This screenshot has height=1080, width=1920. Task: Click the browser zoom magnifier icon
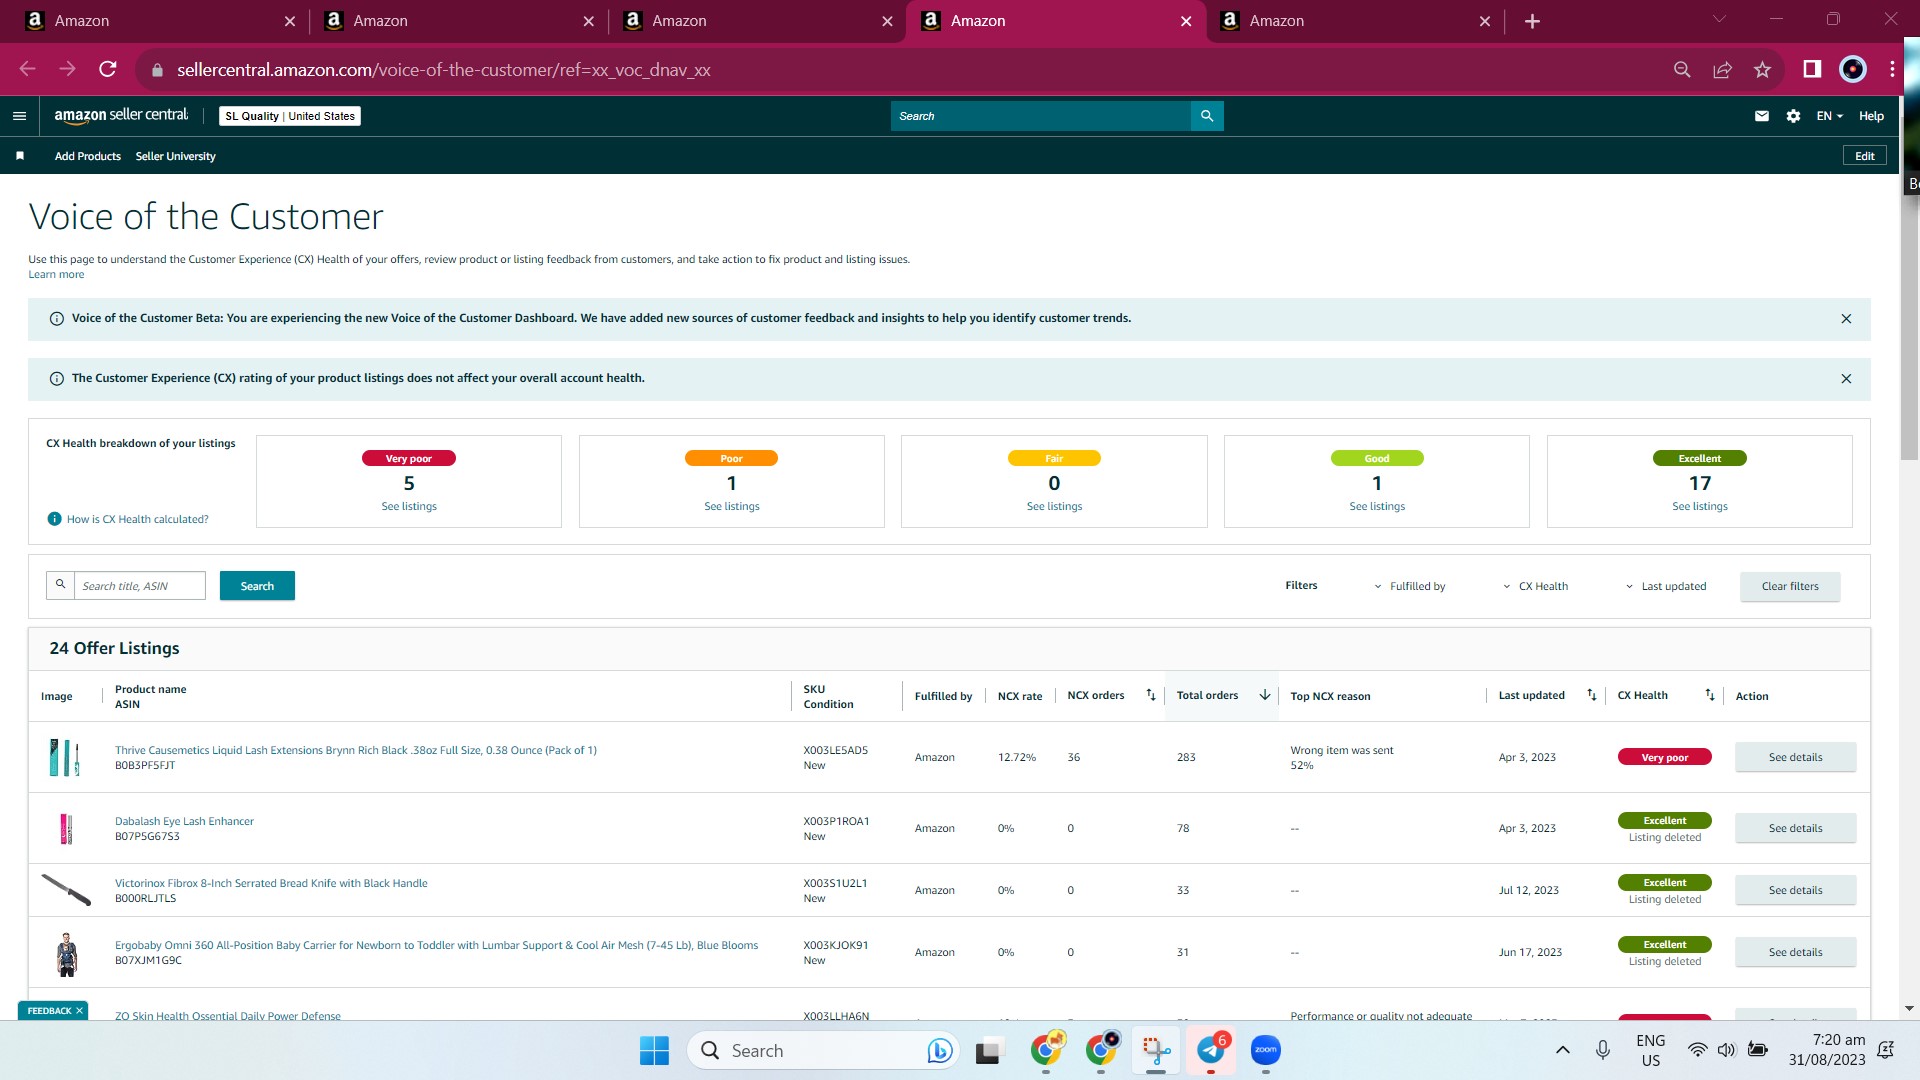tap(1682, 69)
